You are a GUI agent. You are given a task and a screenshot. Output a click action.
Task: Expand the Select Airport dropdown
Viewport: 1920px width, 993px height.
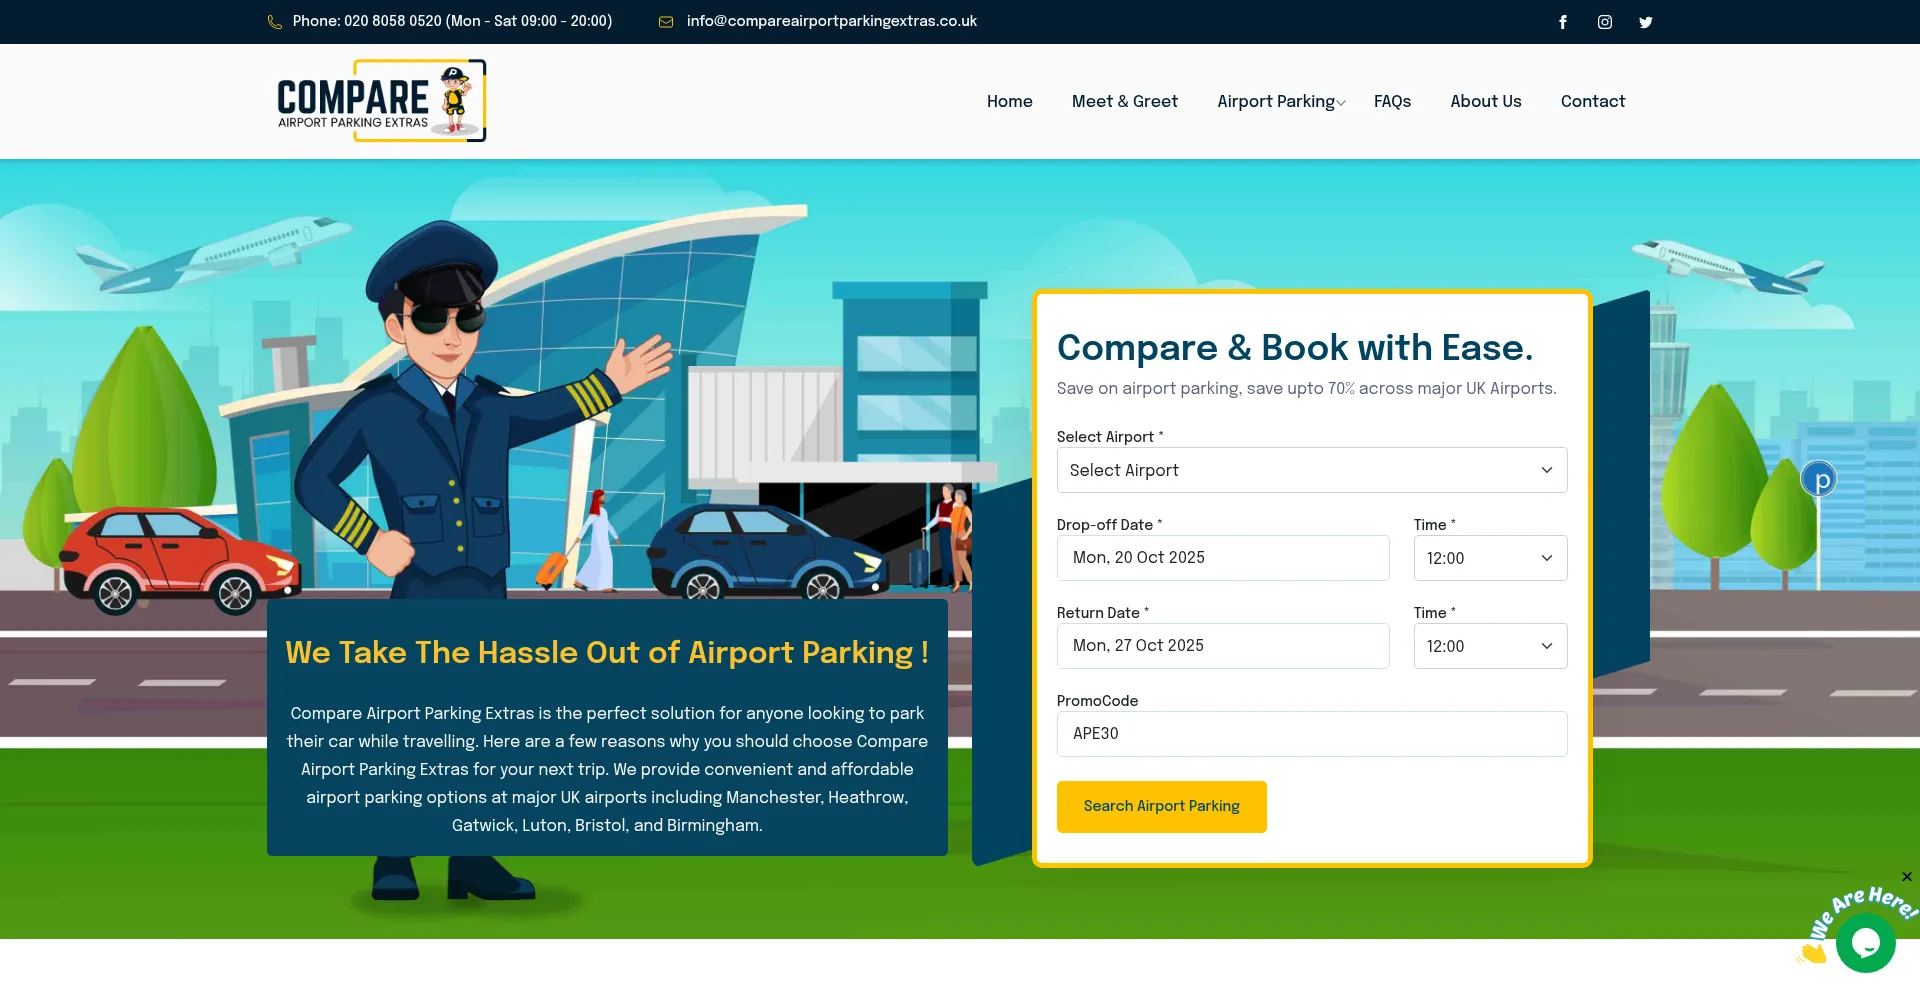[x=1311, y=470]
